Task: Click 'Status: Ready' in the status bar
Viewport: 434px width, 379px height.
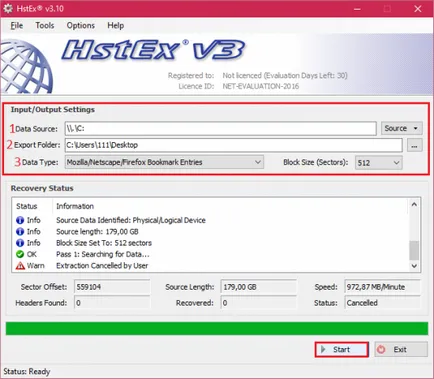Action: [27, 372]
